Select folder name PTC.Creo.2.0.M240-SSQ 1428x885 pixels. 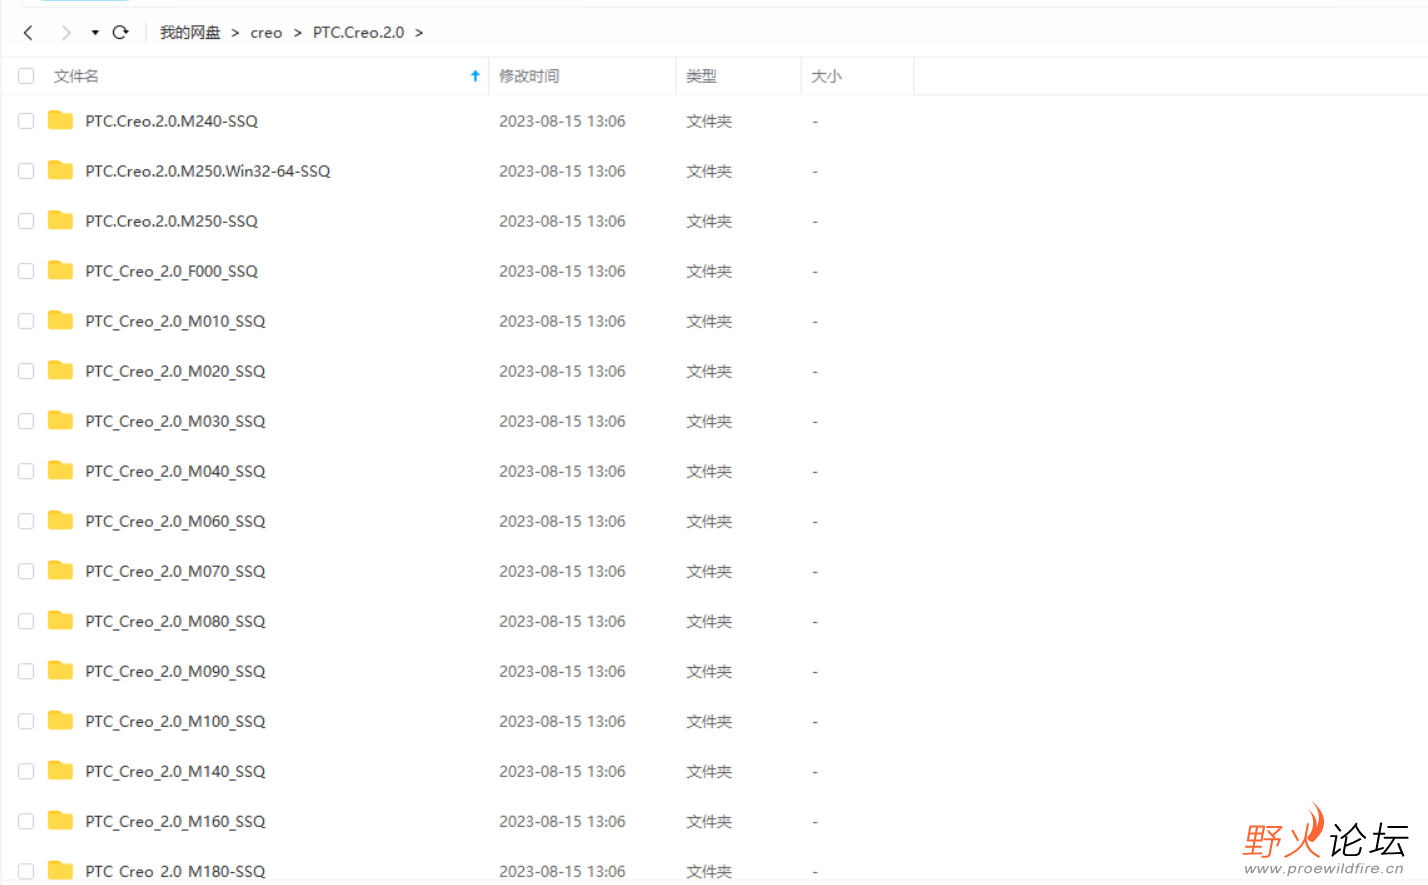tap(171, 121)
